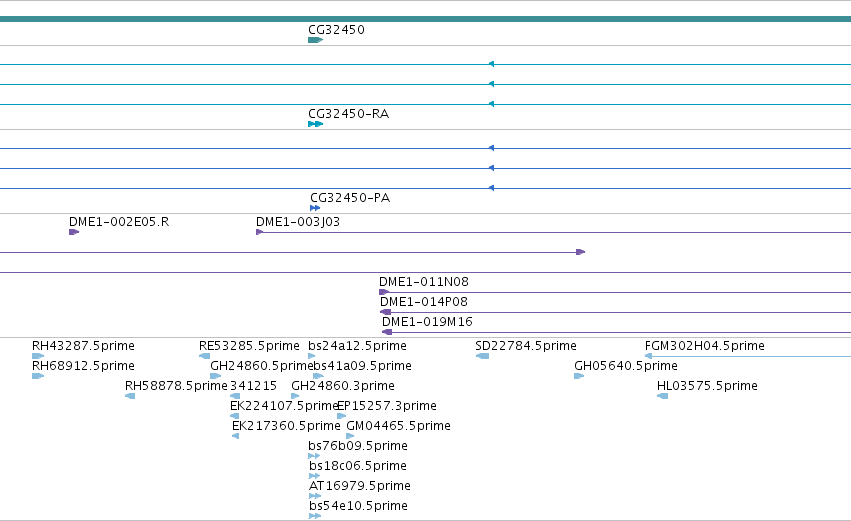Select the AT16979.5prime double-arrow glyph

coord(315,497)
